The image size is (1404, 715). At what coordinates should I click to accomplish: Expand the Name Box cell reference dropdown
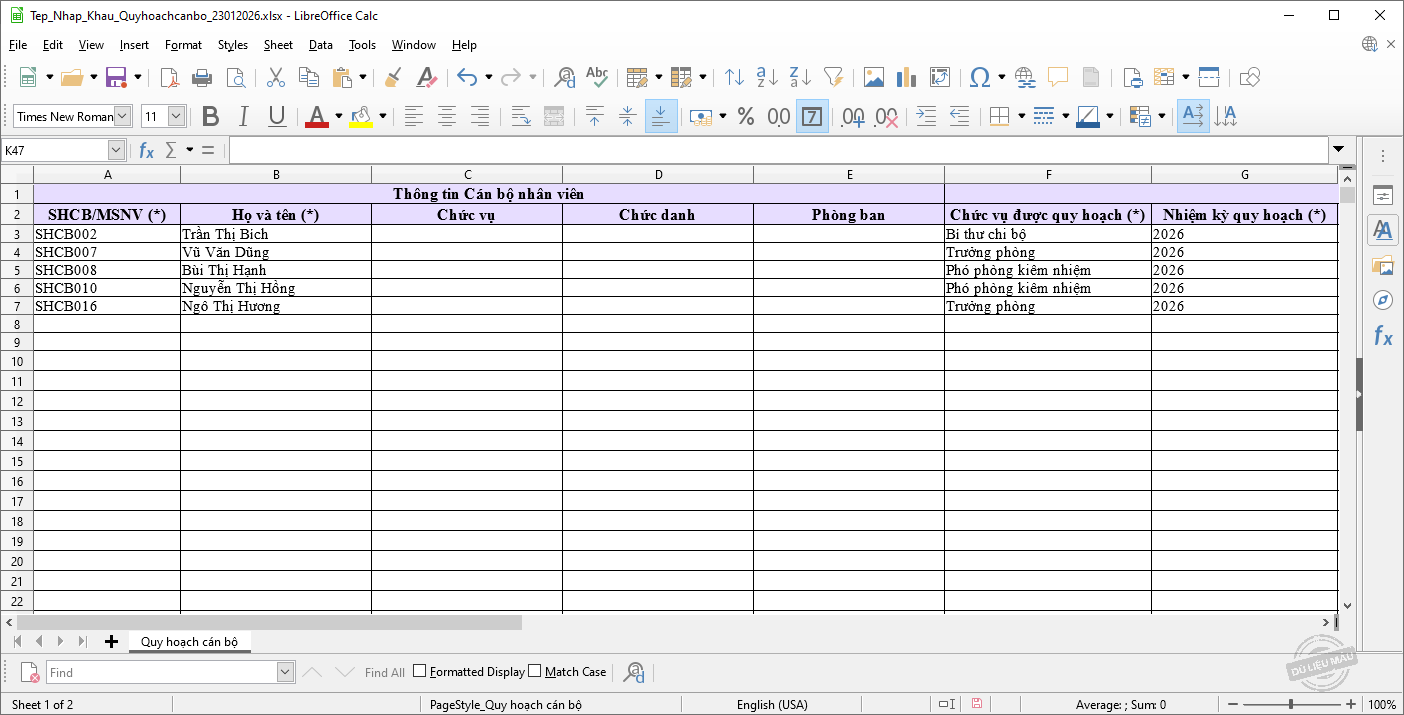pyautogui.click(x=116, y=150)
